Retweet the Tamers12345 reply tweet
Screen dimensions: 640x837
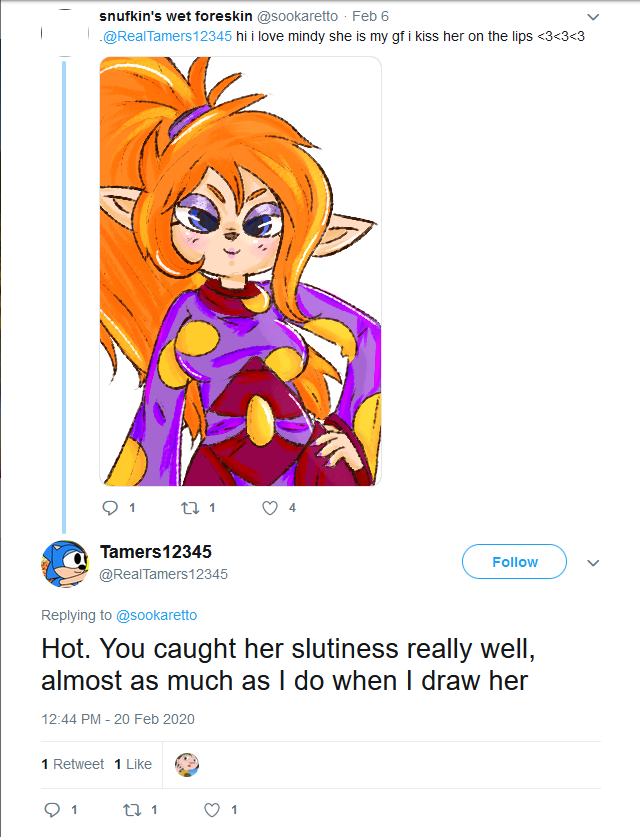pyautogui.click(x=132, y=809)
